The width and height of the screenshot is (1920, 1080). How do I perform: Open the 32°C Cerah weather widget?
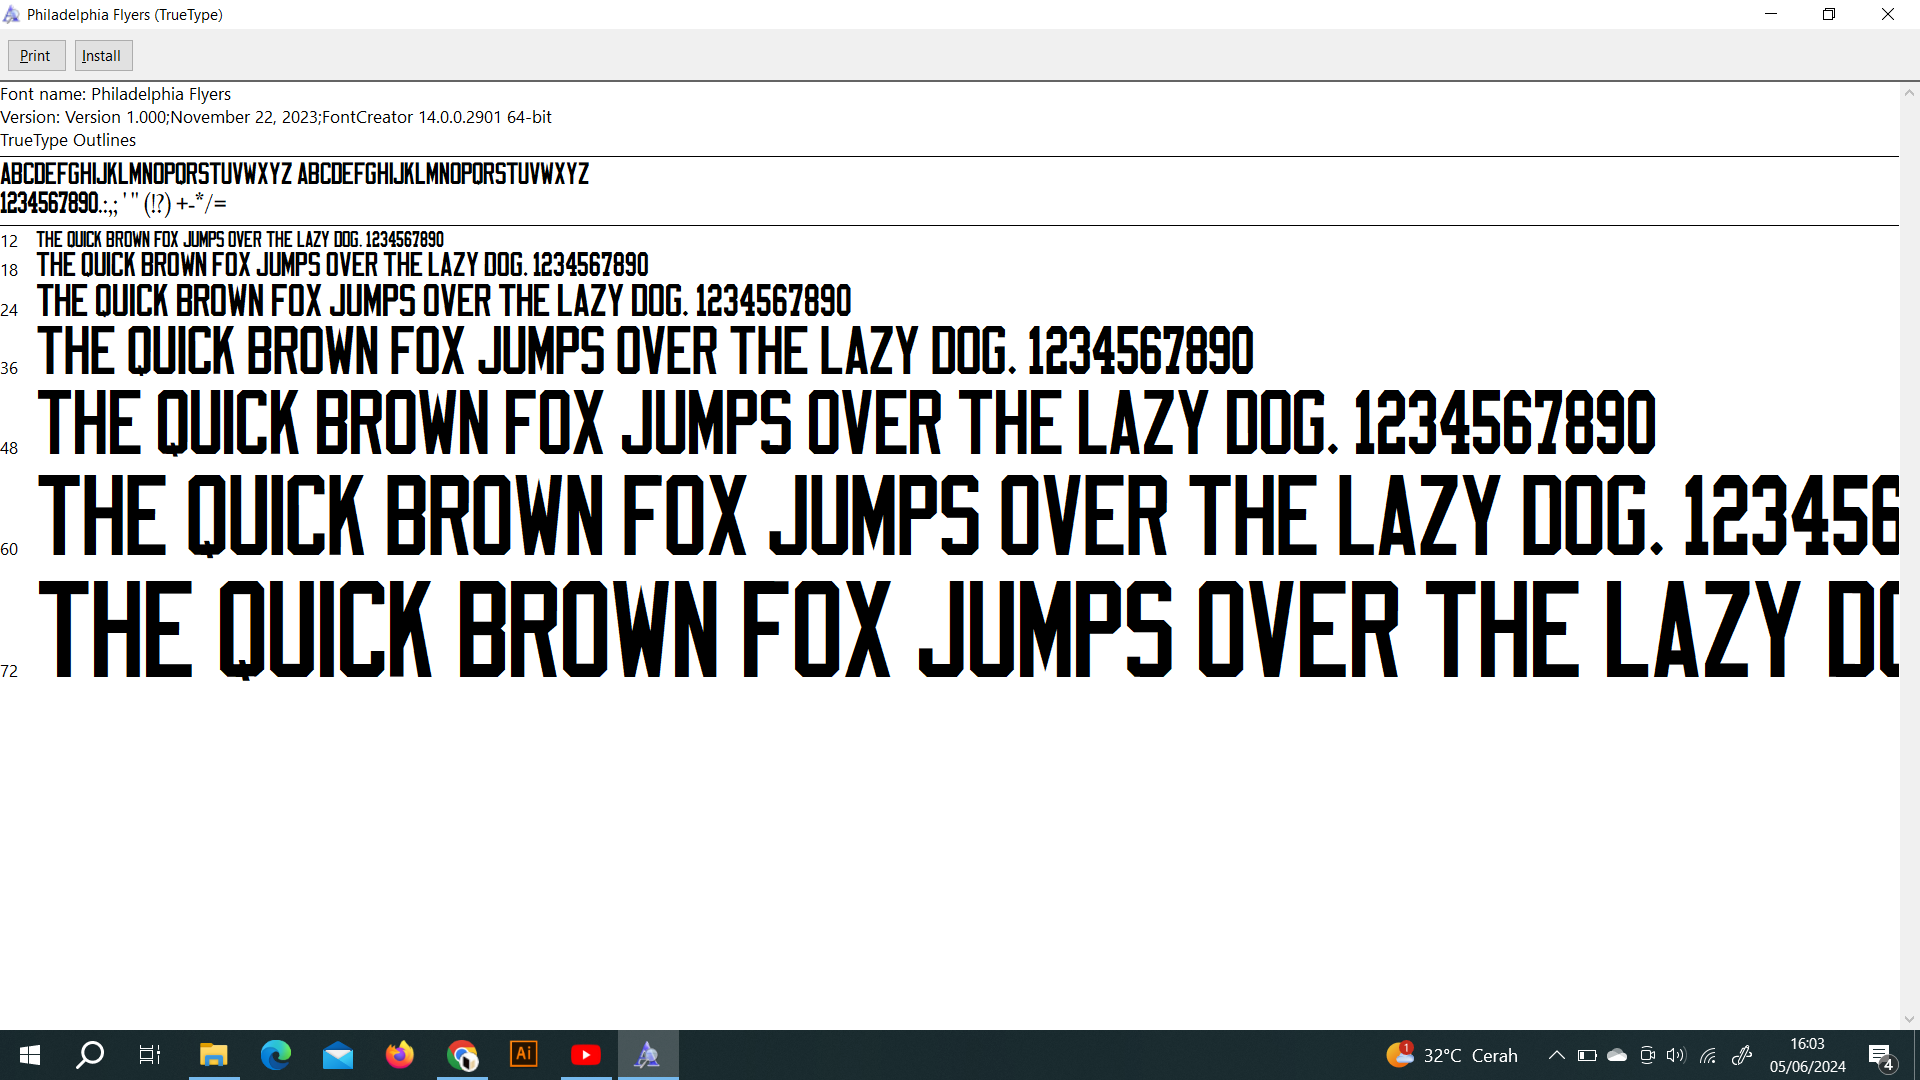[1452, 1055]
